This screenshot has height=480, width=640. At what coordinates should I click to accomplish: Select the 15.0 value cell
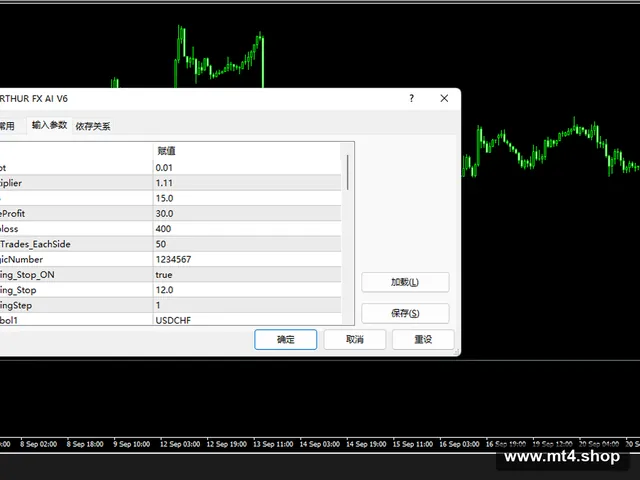click(x=247, y=198)
